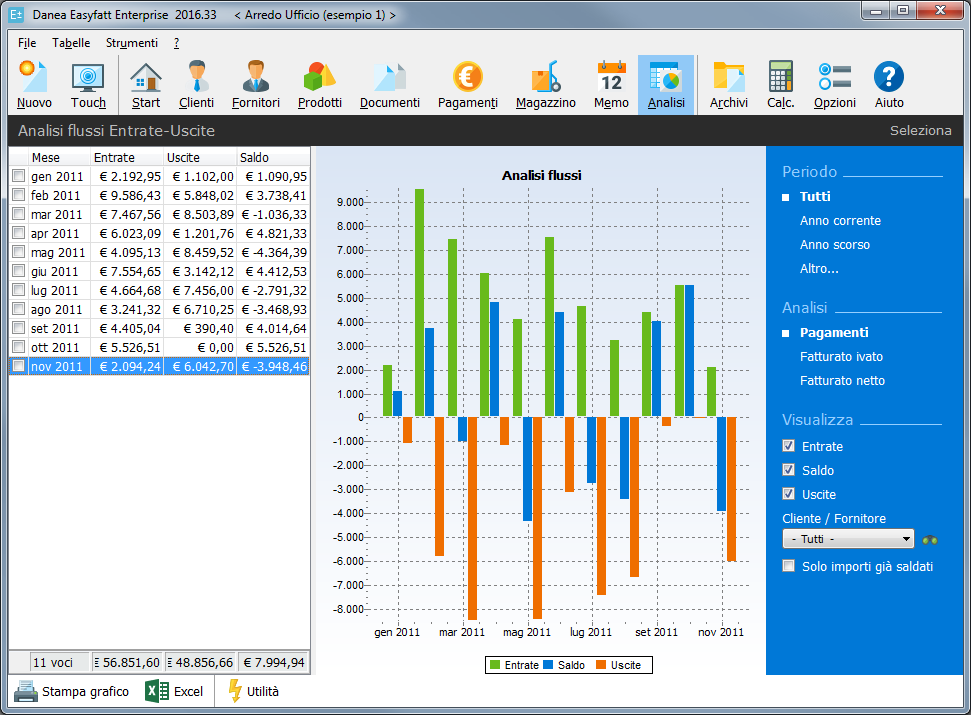Open the Pagamenti euro coin icon
971x715 pixels.
pyautogui.click(x=467, y=85)
